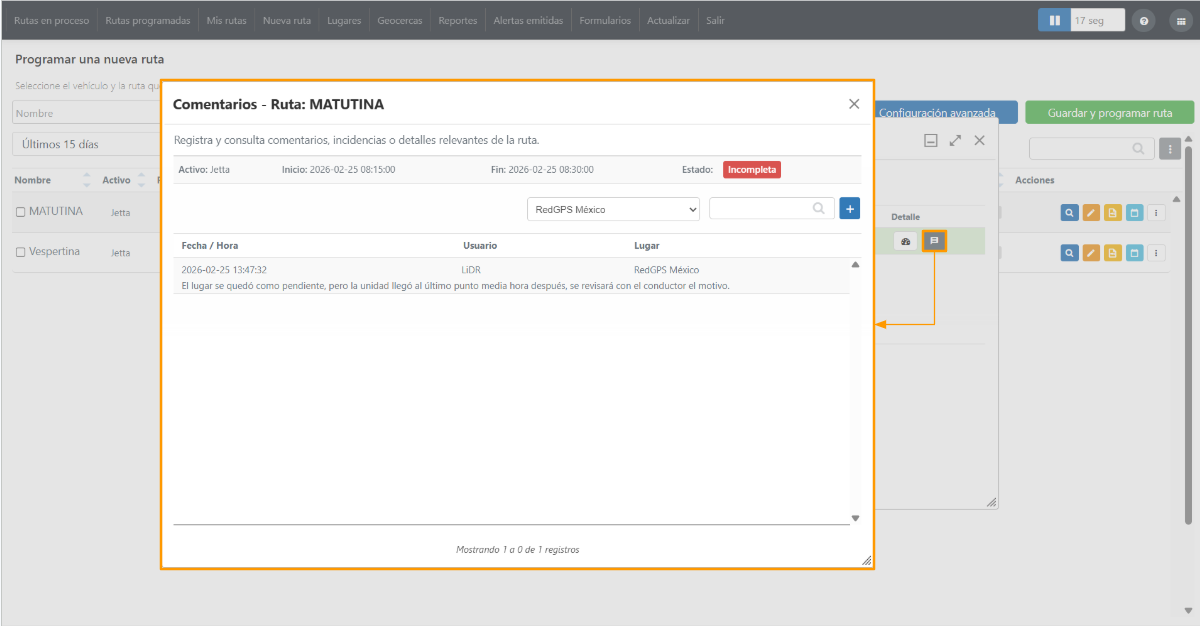This screenshot has height=626, width=1200.
Task: Open Alertas emitidas menu item
Action: click(529, 21)
